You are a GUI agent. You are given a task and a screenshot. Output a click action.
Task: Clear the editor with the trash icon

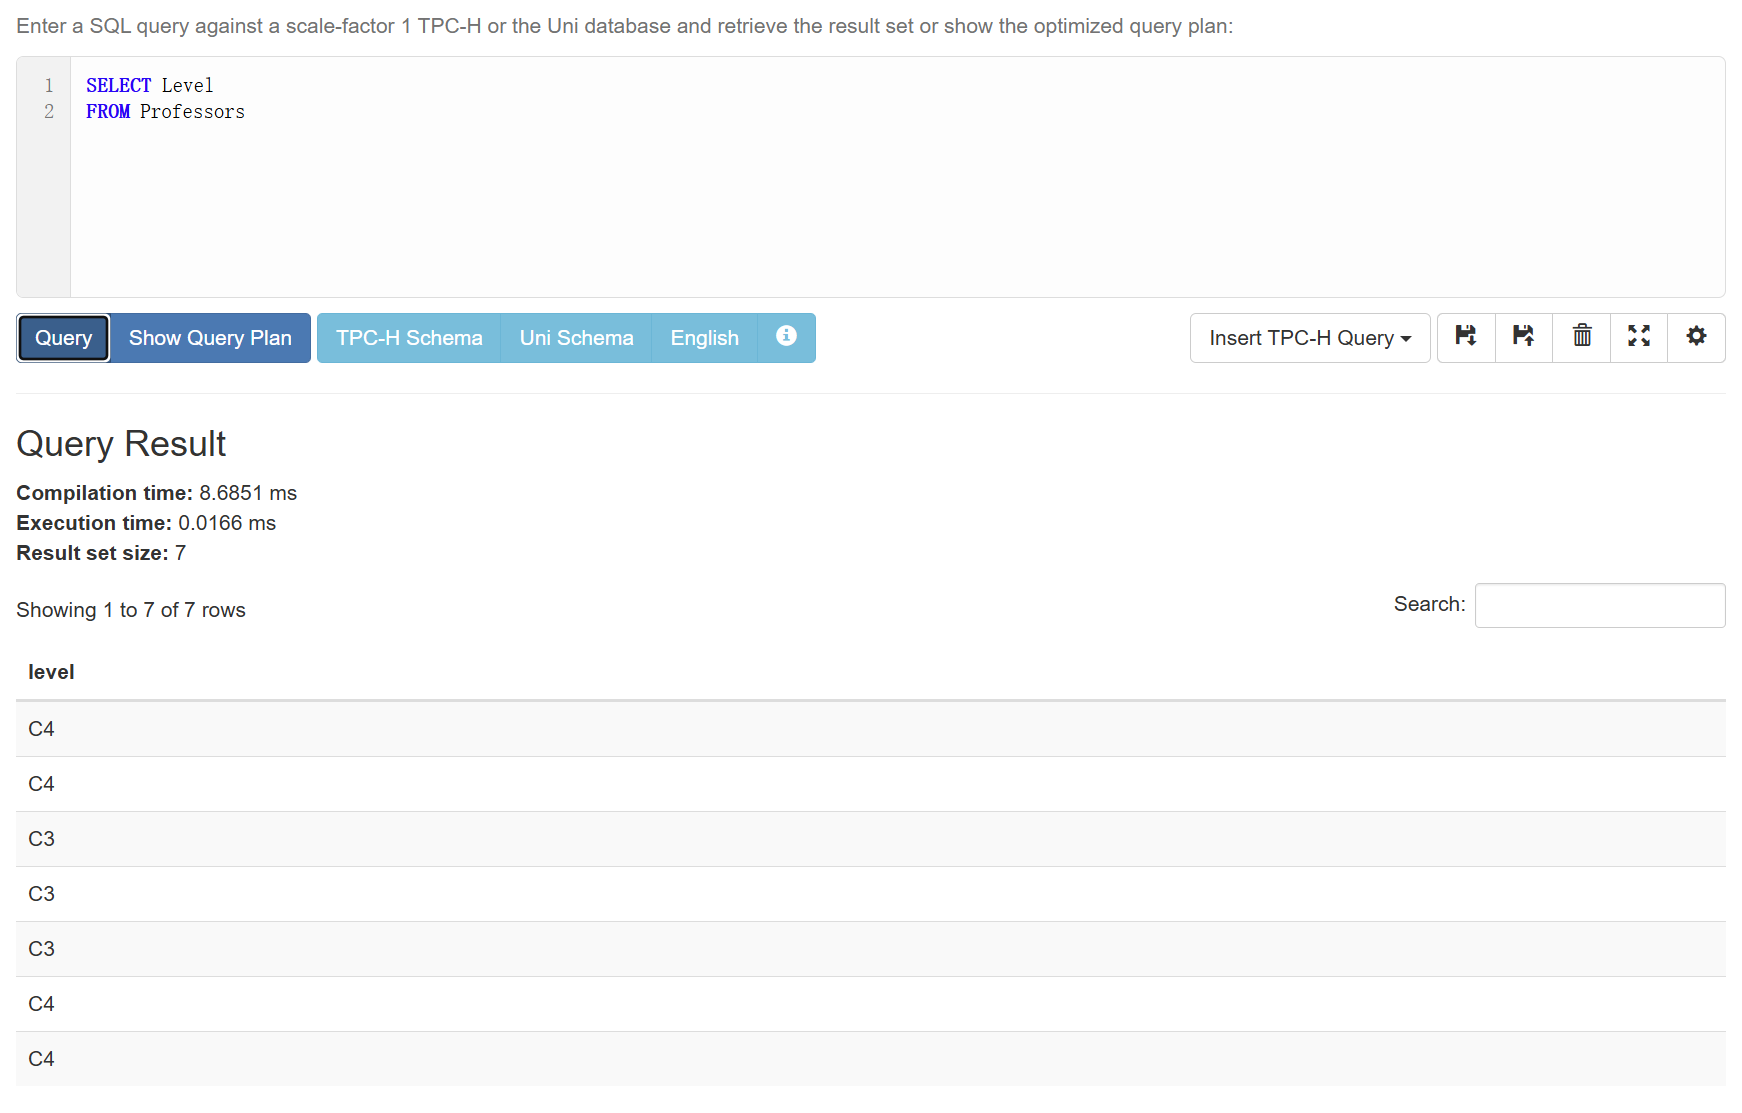tap(1581, 337)
